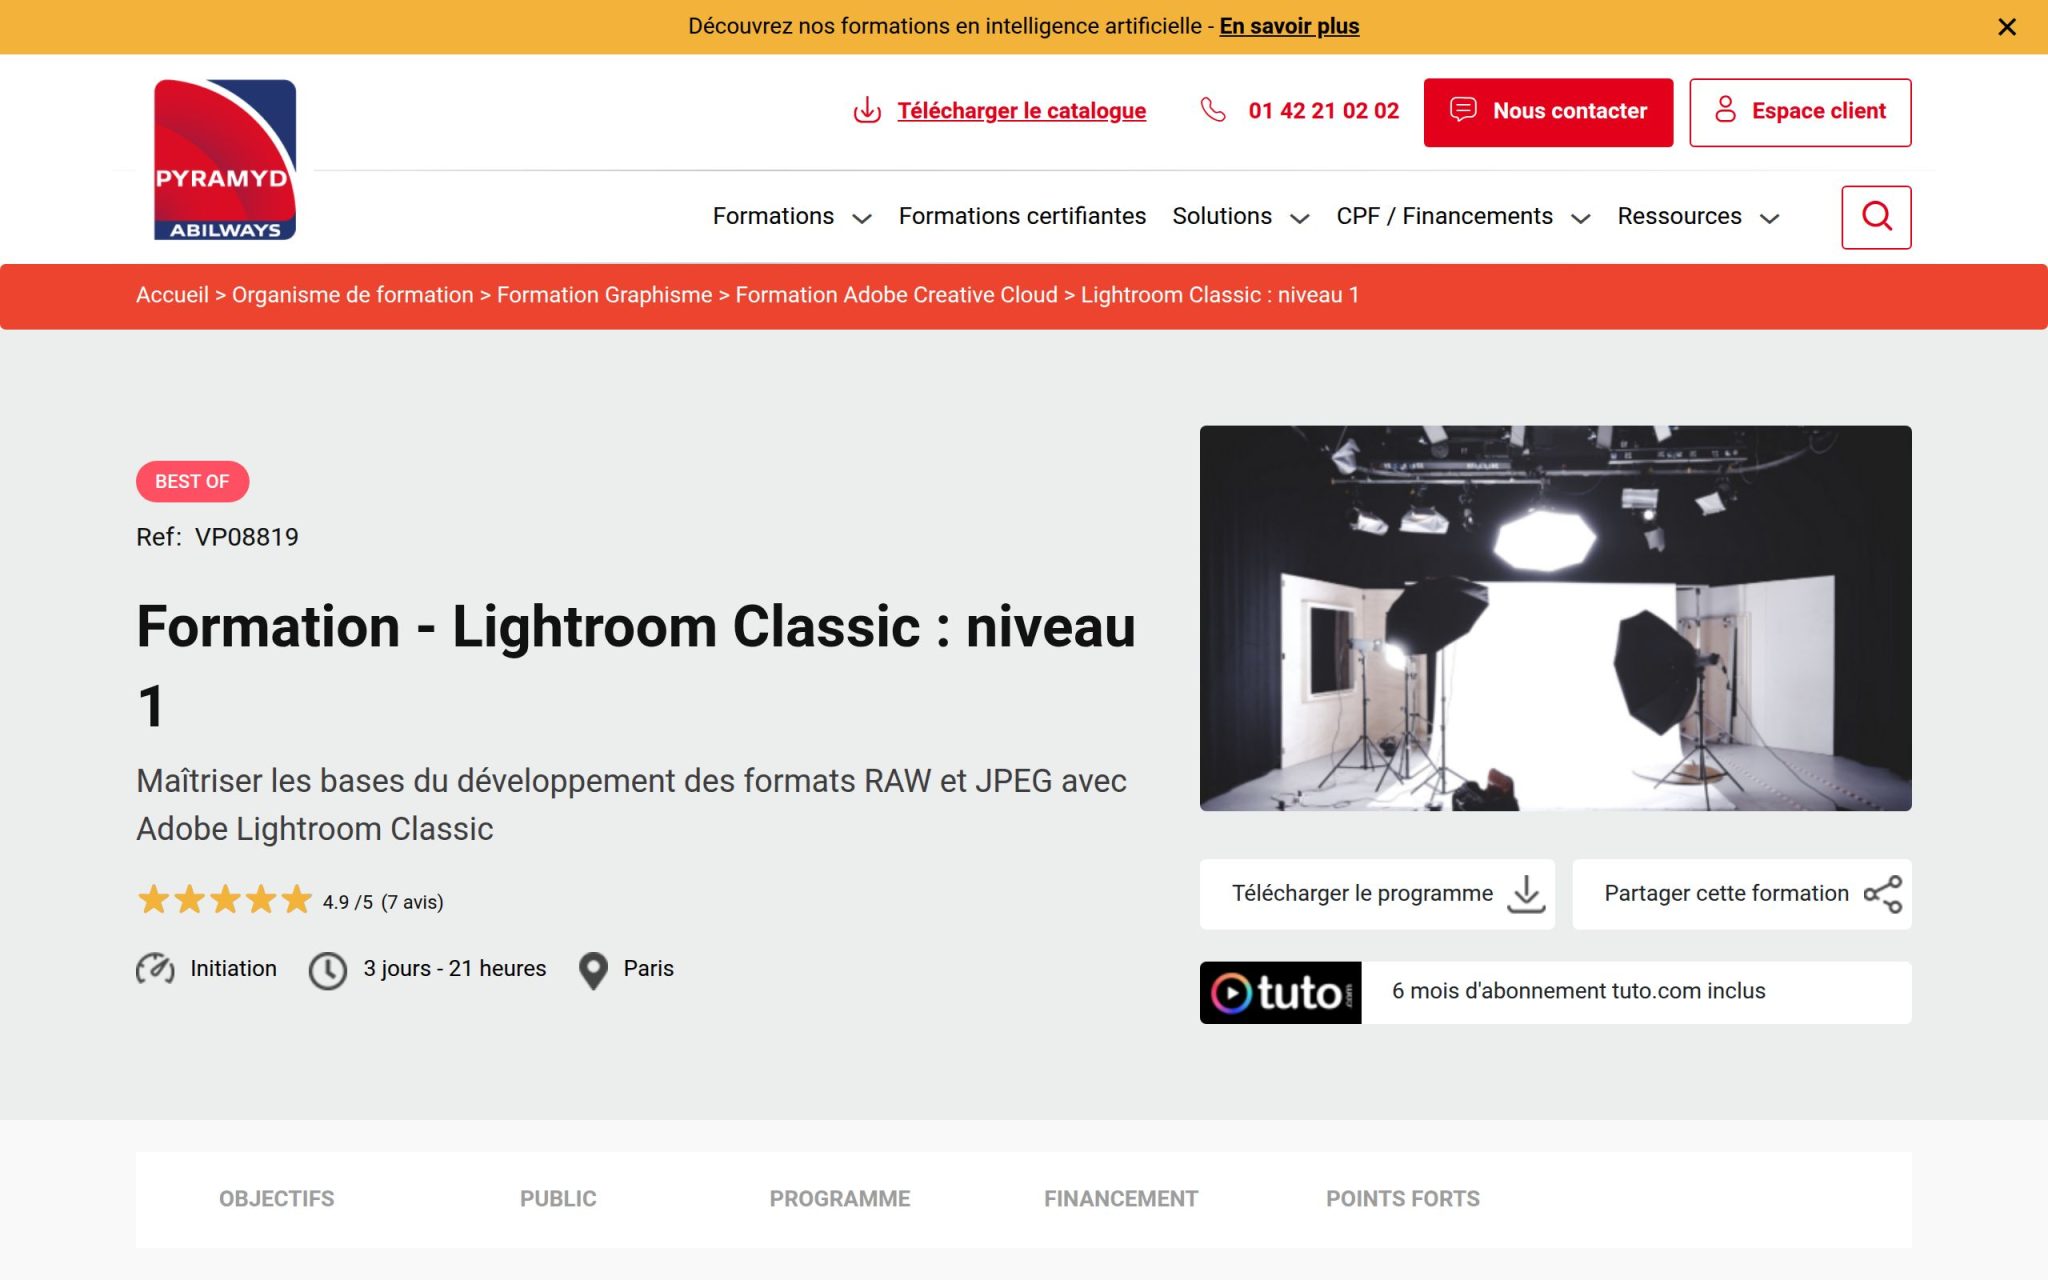Go to Formations certifiantes

[x=1022, y=216]
